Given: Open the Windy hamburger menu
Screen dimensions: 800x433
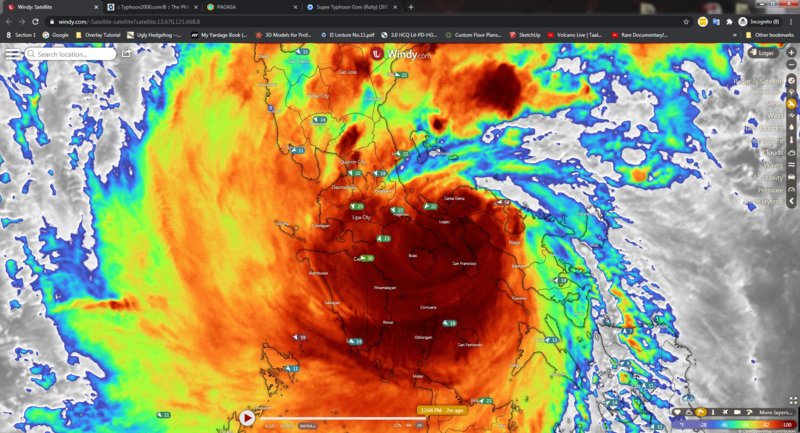Looking at the screenshot, I should click(x=13, y=53).
